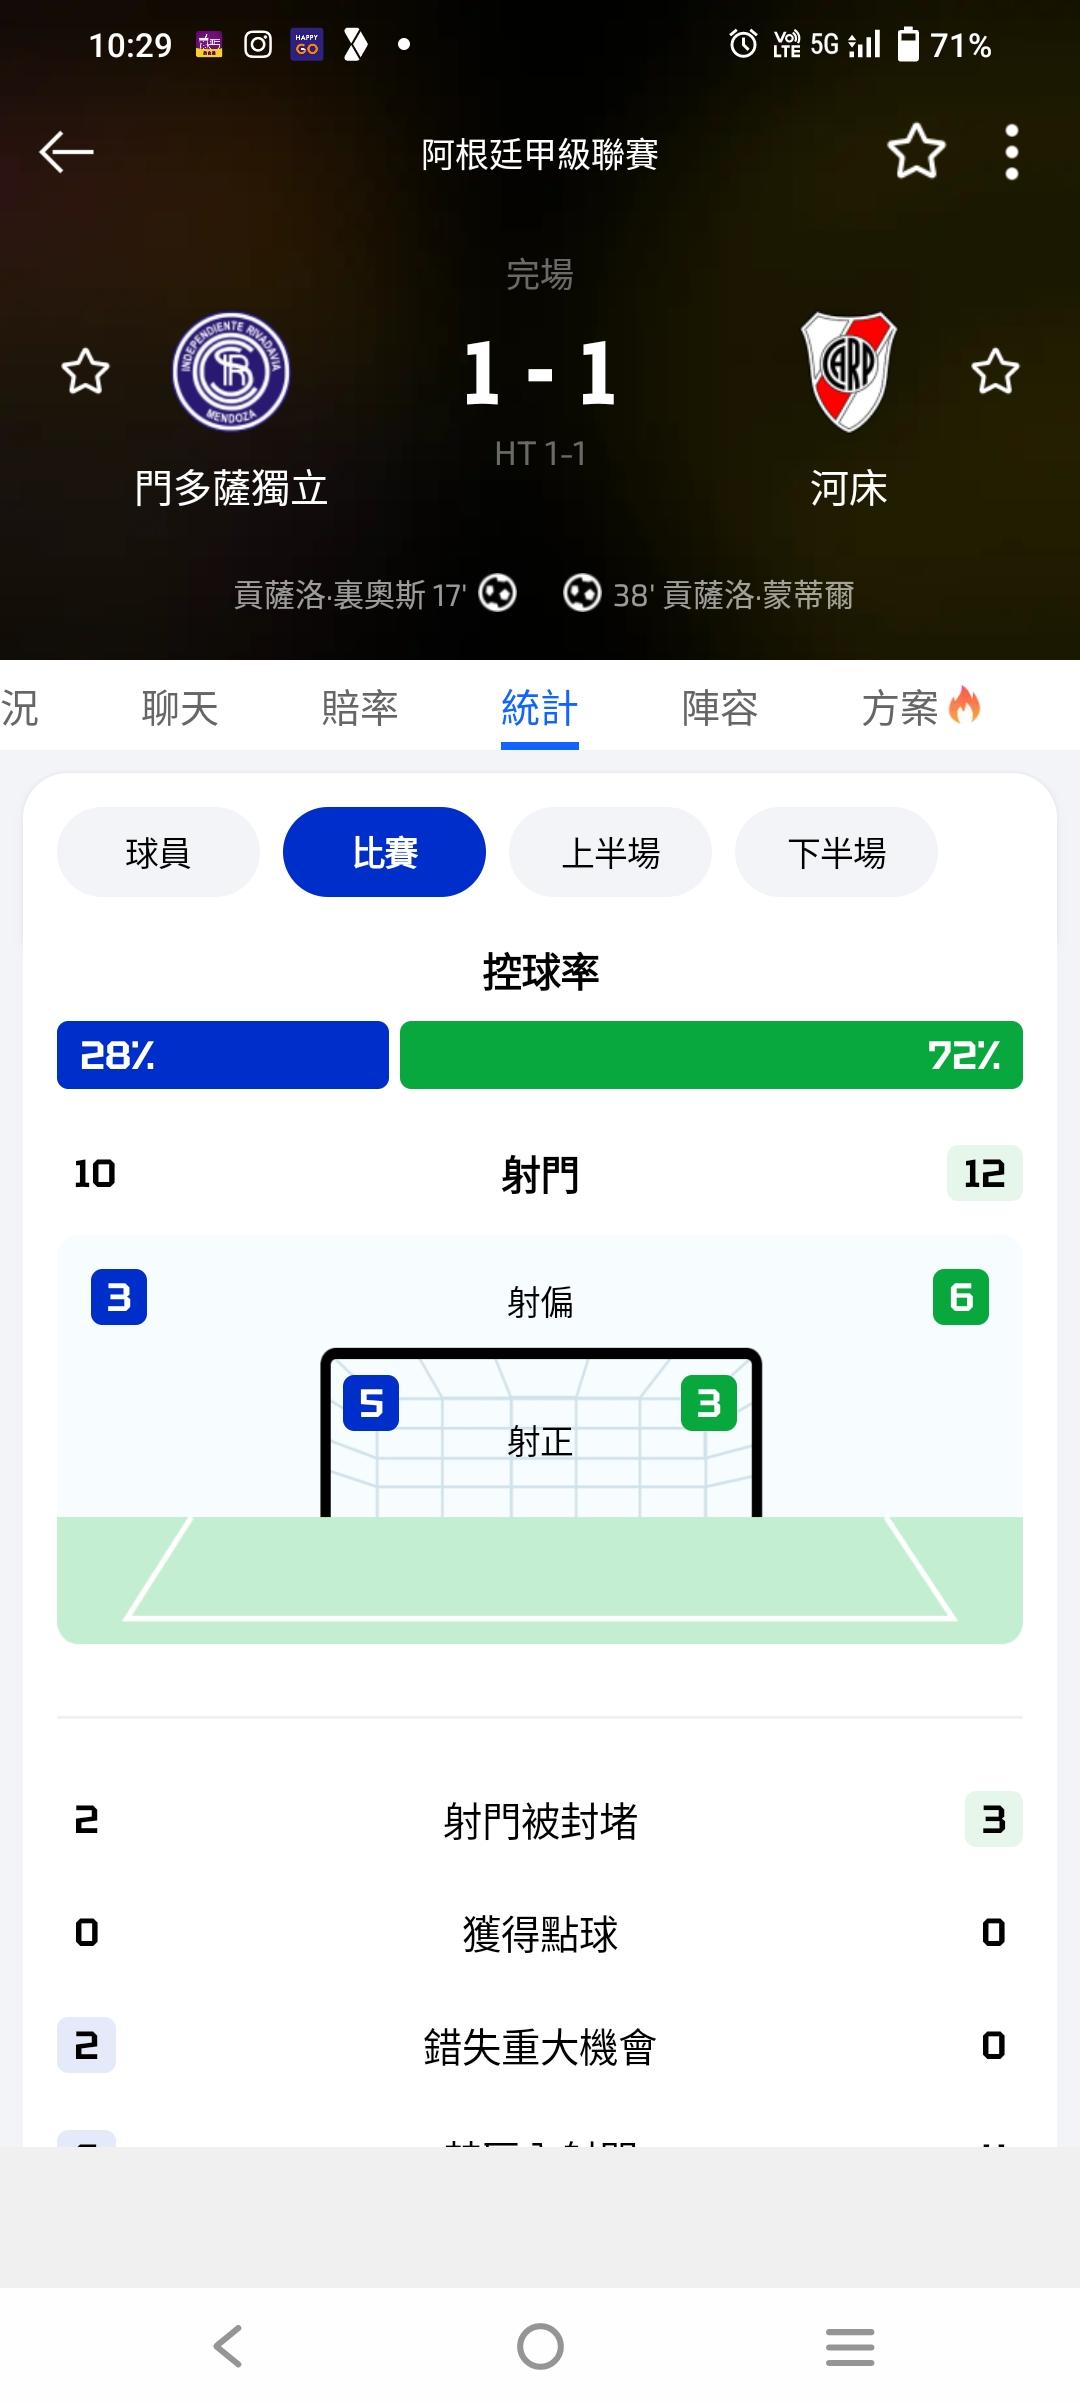Screen dimensions: 1080x2404
Task: Tap the goal icon beside 38' 貢薩洛·蒙蒂爾
Action: pos(582,594)
